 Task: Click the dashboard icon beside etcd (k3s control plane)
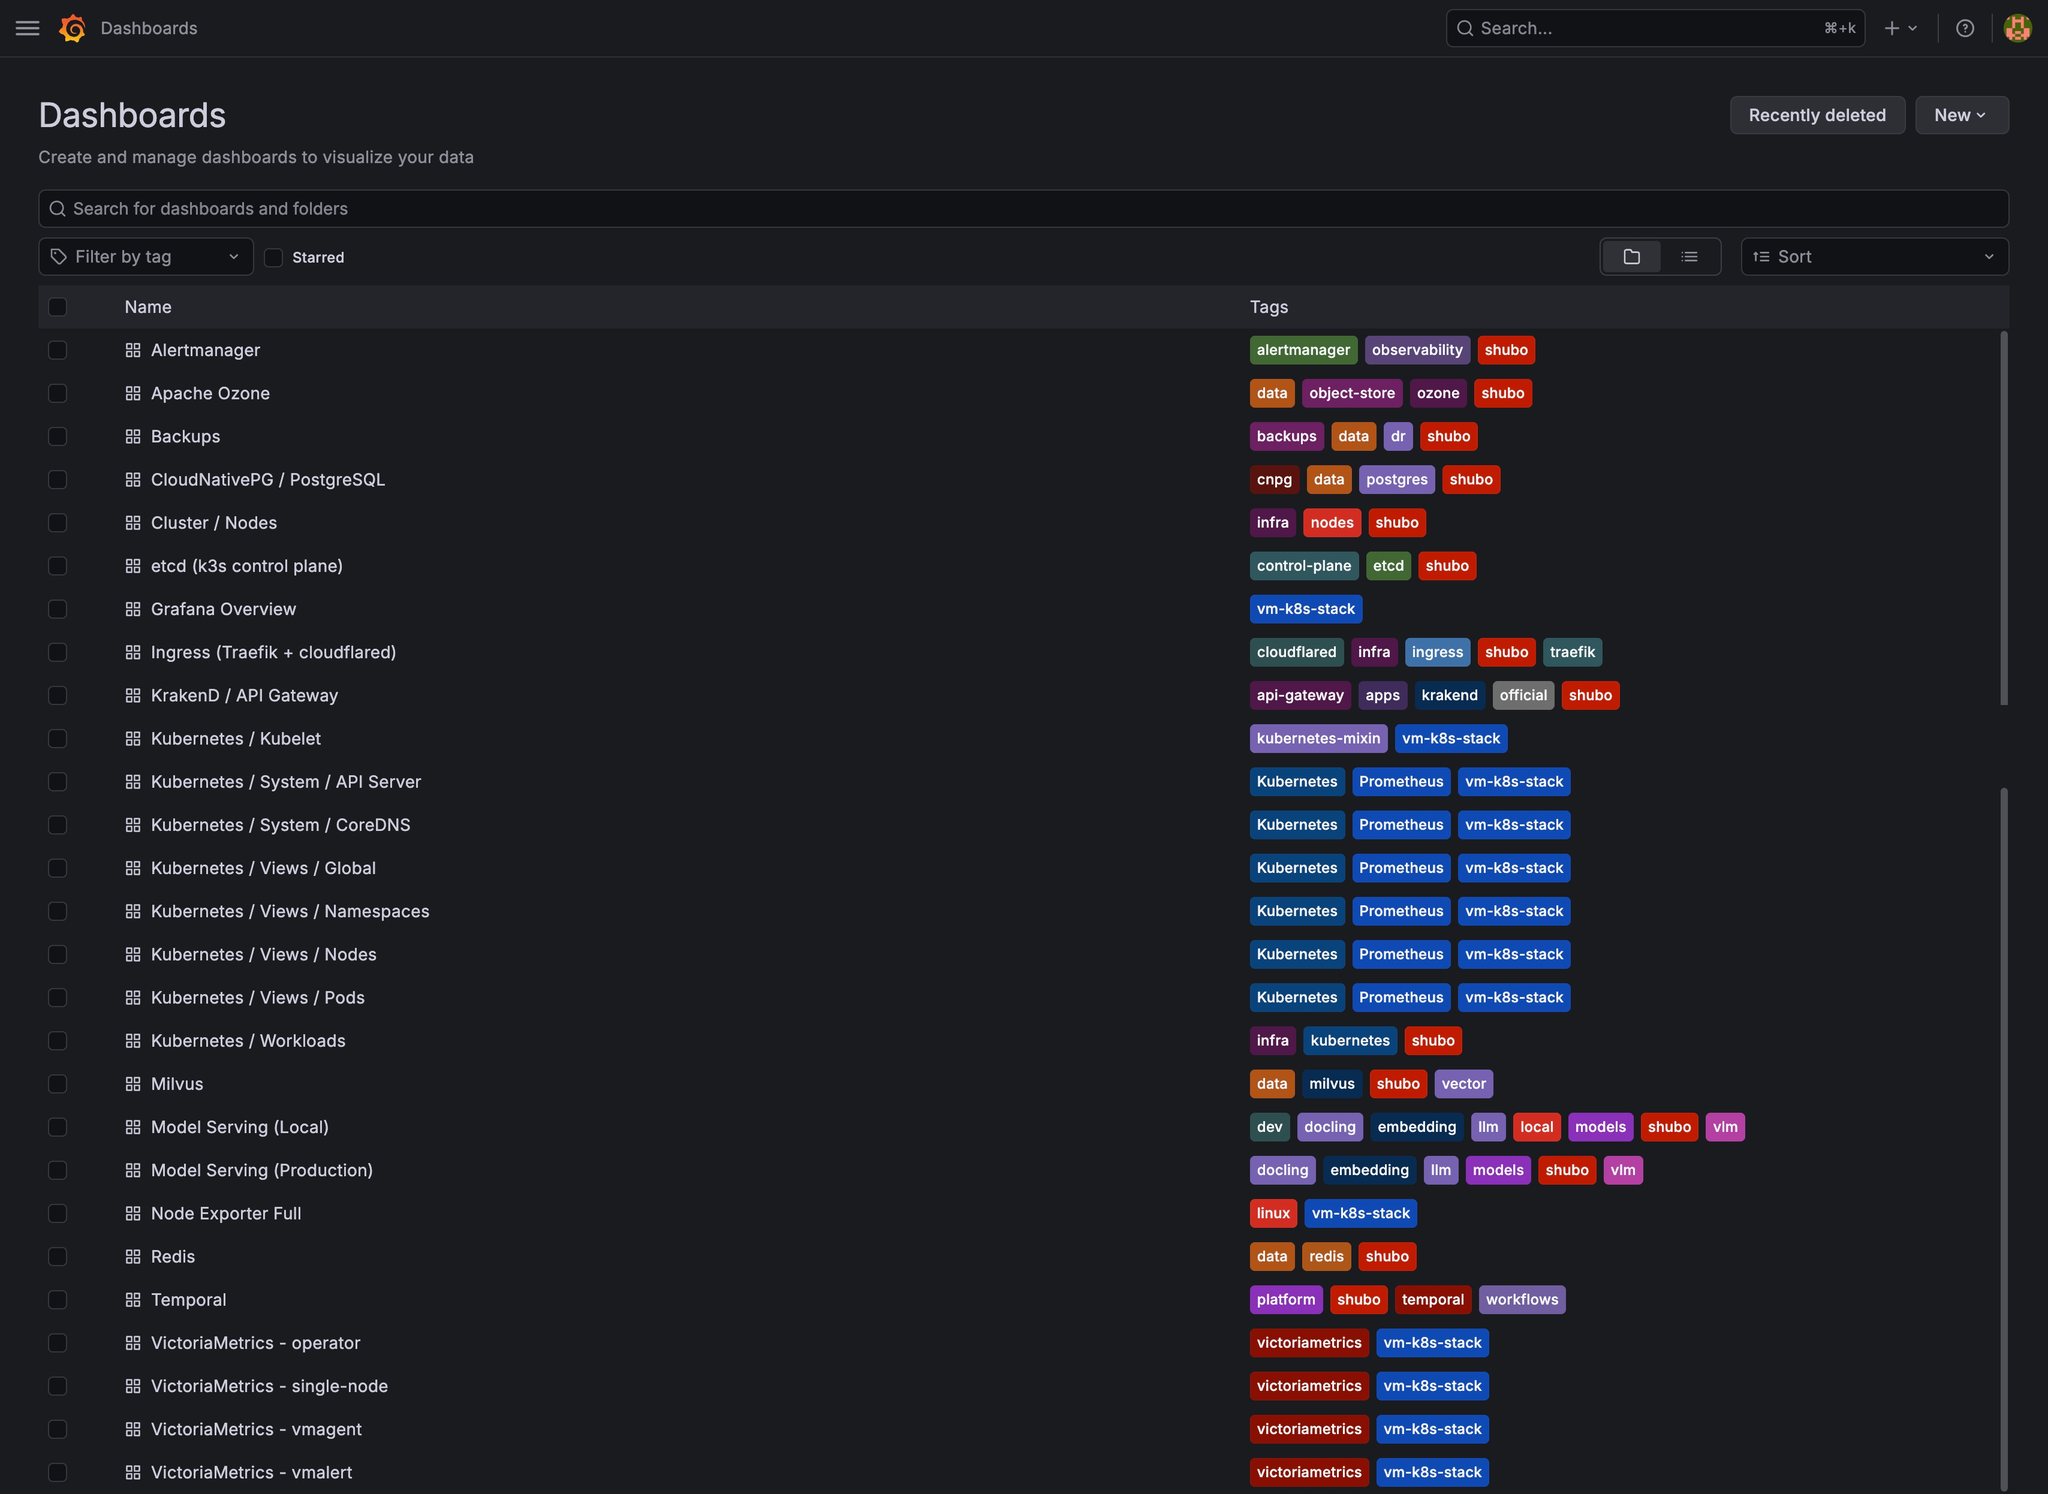pyautogui.click(x=133, y=566)
